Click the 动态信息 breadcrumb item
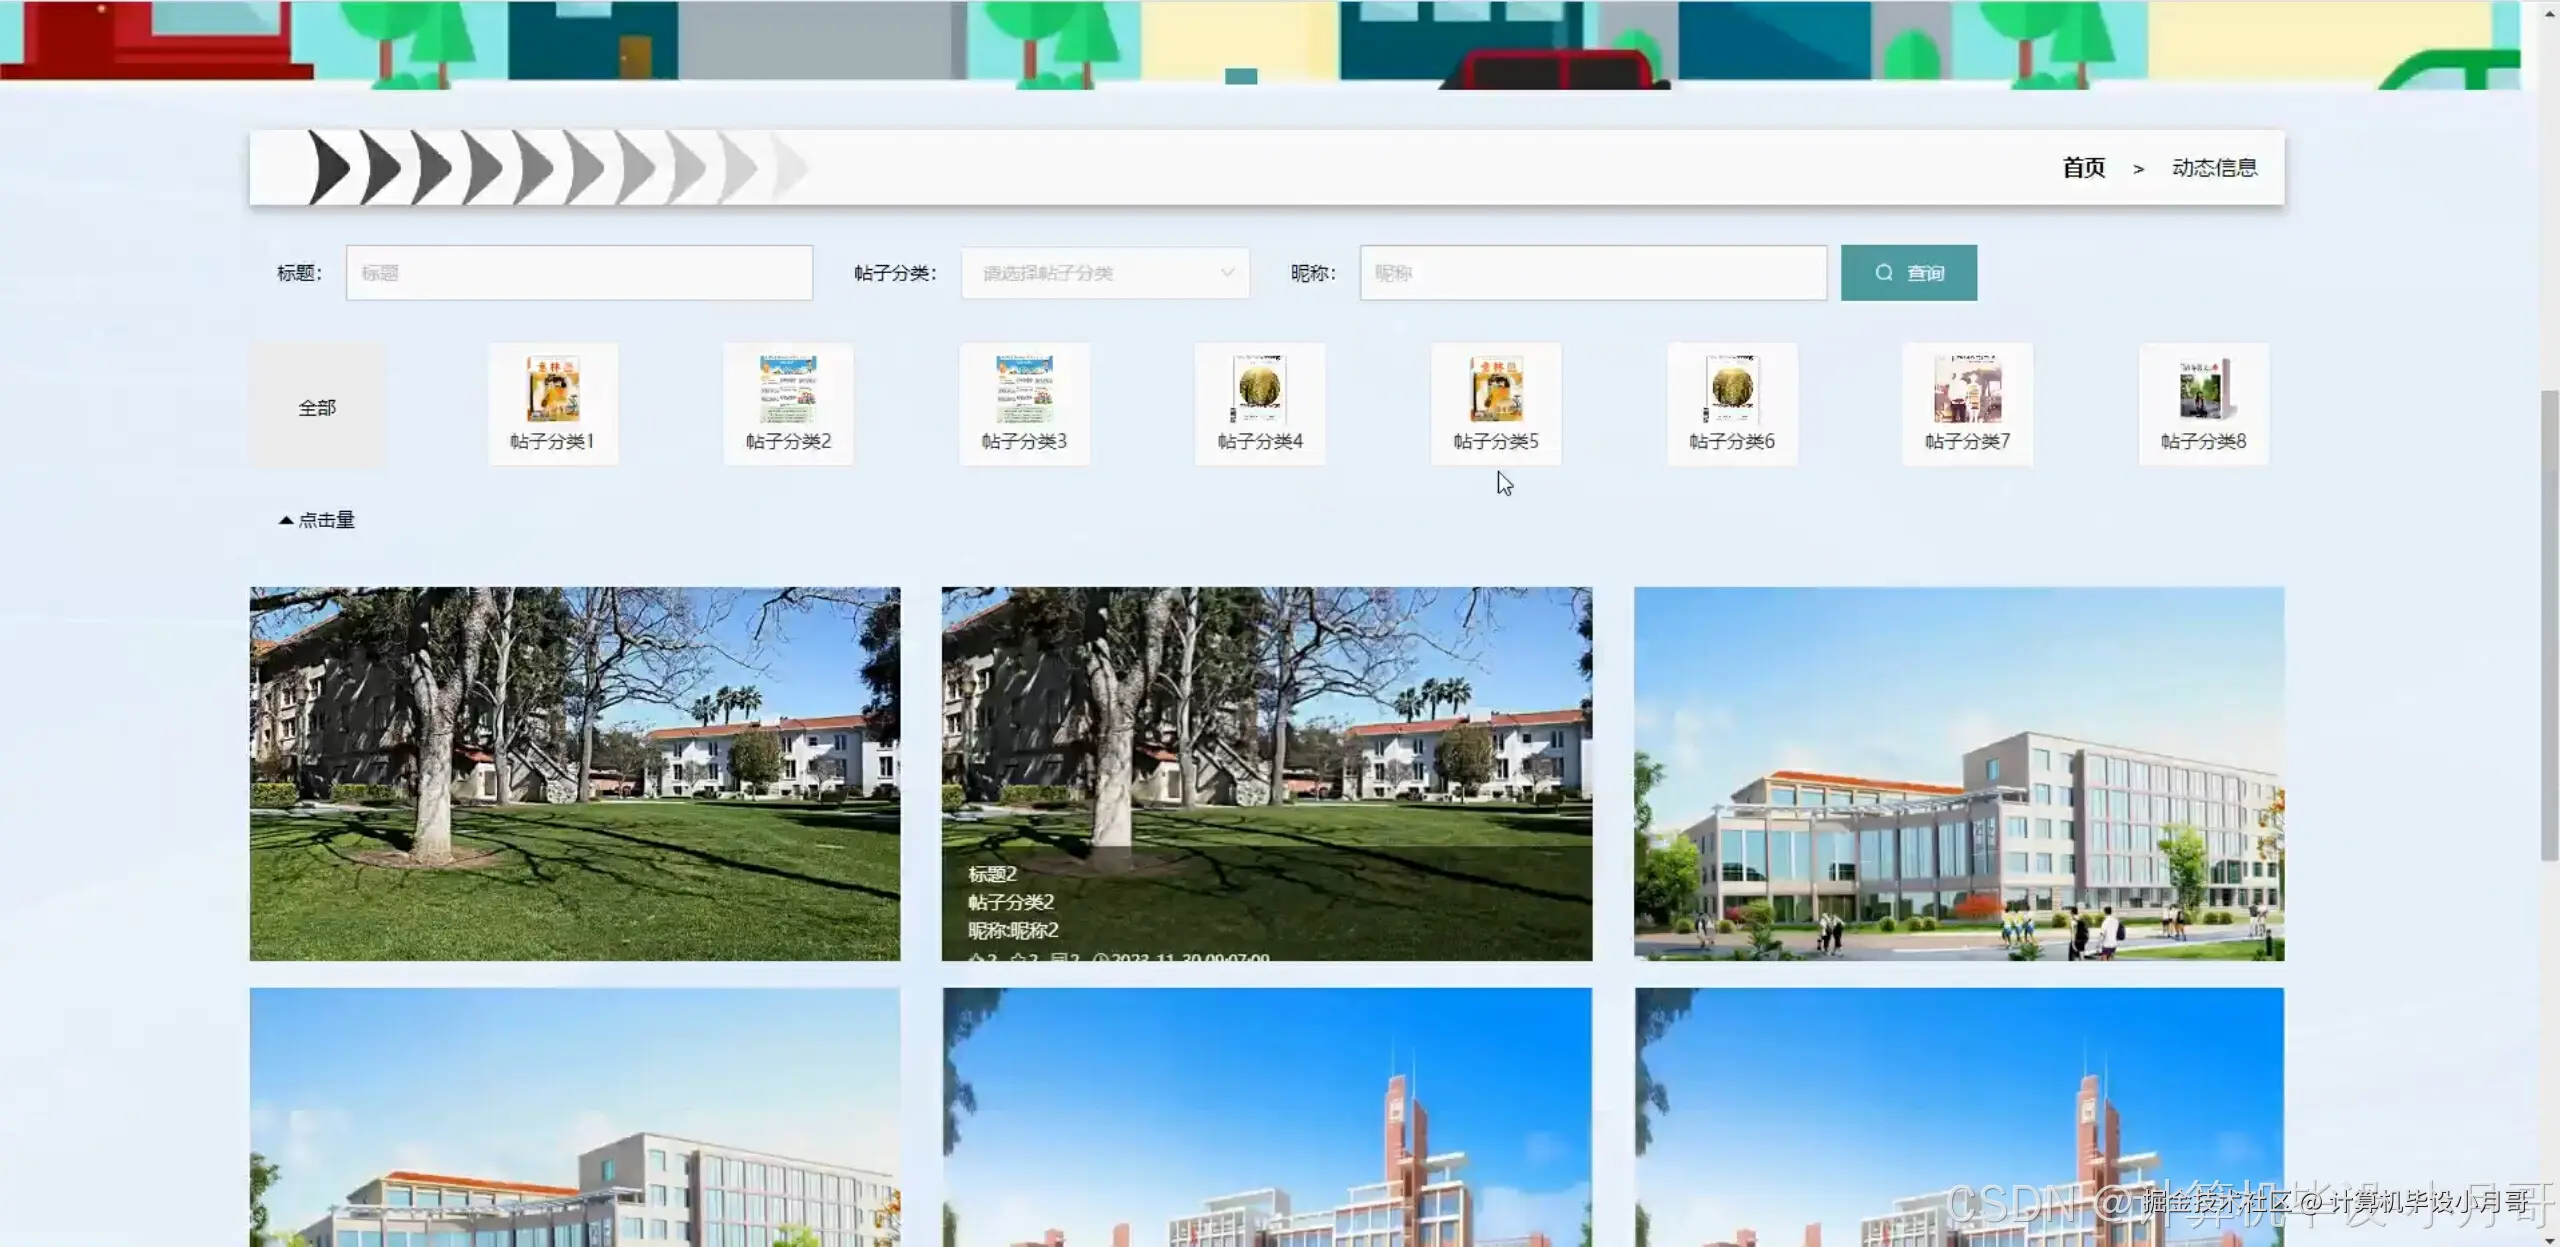This screenshot has height=1247, width=2560. pos(2214,168)
